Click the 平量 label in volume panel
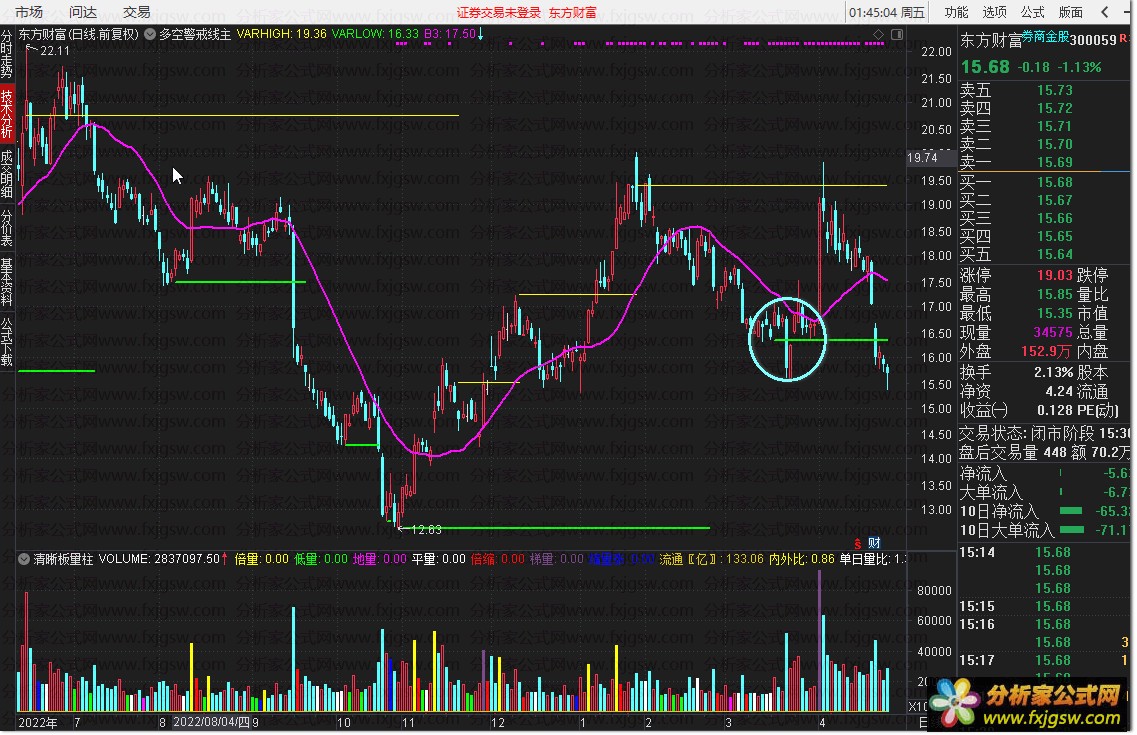Viewport: 1137px width, 735px height. pos(424,559)
